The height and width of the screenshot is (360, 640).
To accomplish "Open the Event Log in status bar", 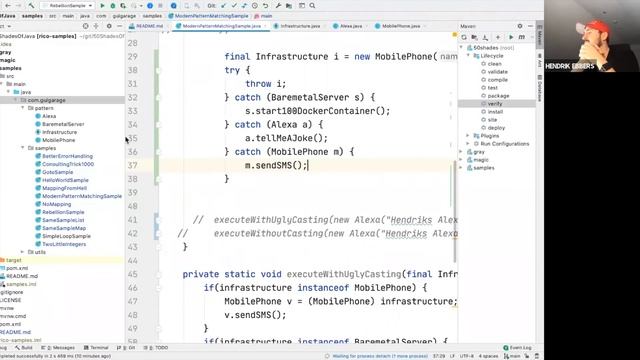I will tap(517, 347).
